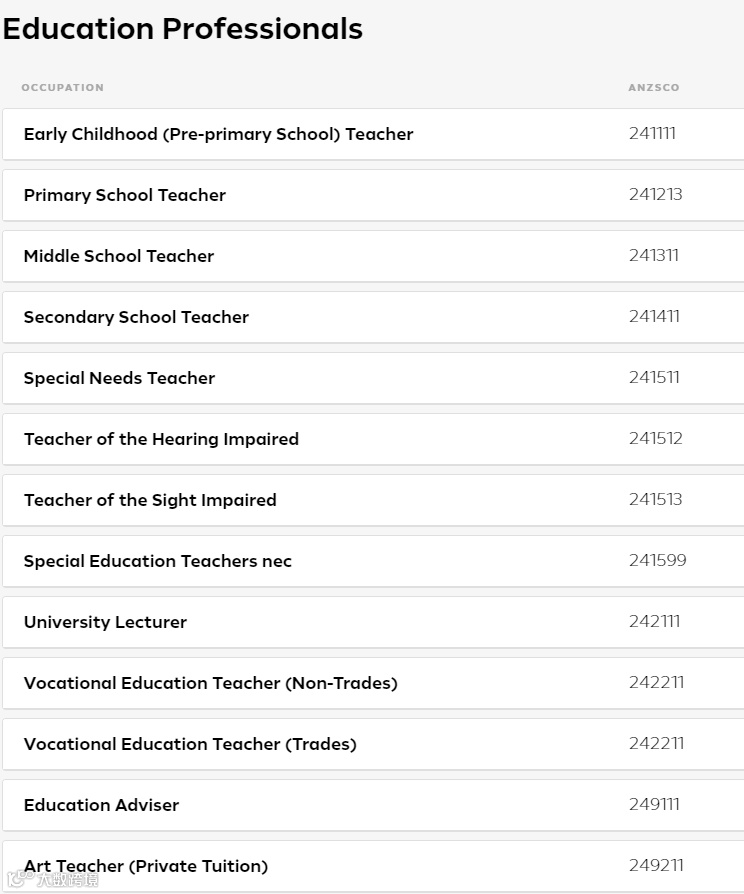Click ANZSCO code 241111

point(652,133)
